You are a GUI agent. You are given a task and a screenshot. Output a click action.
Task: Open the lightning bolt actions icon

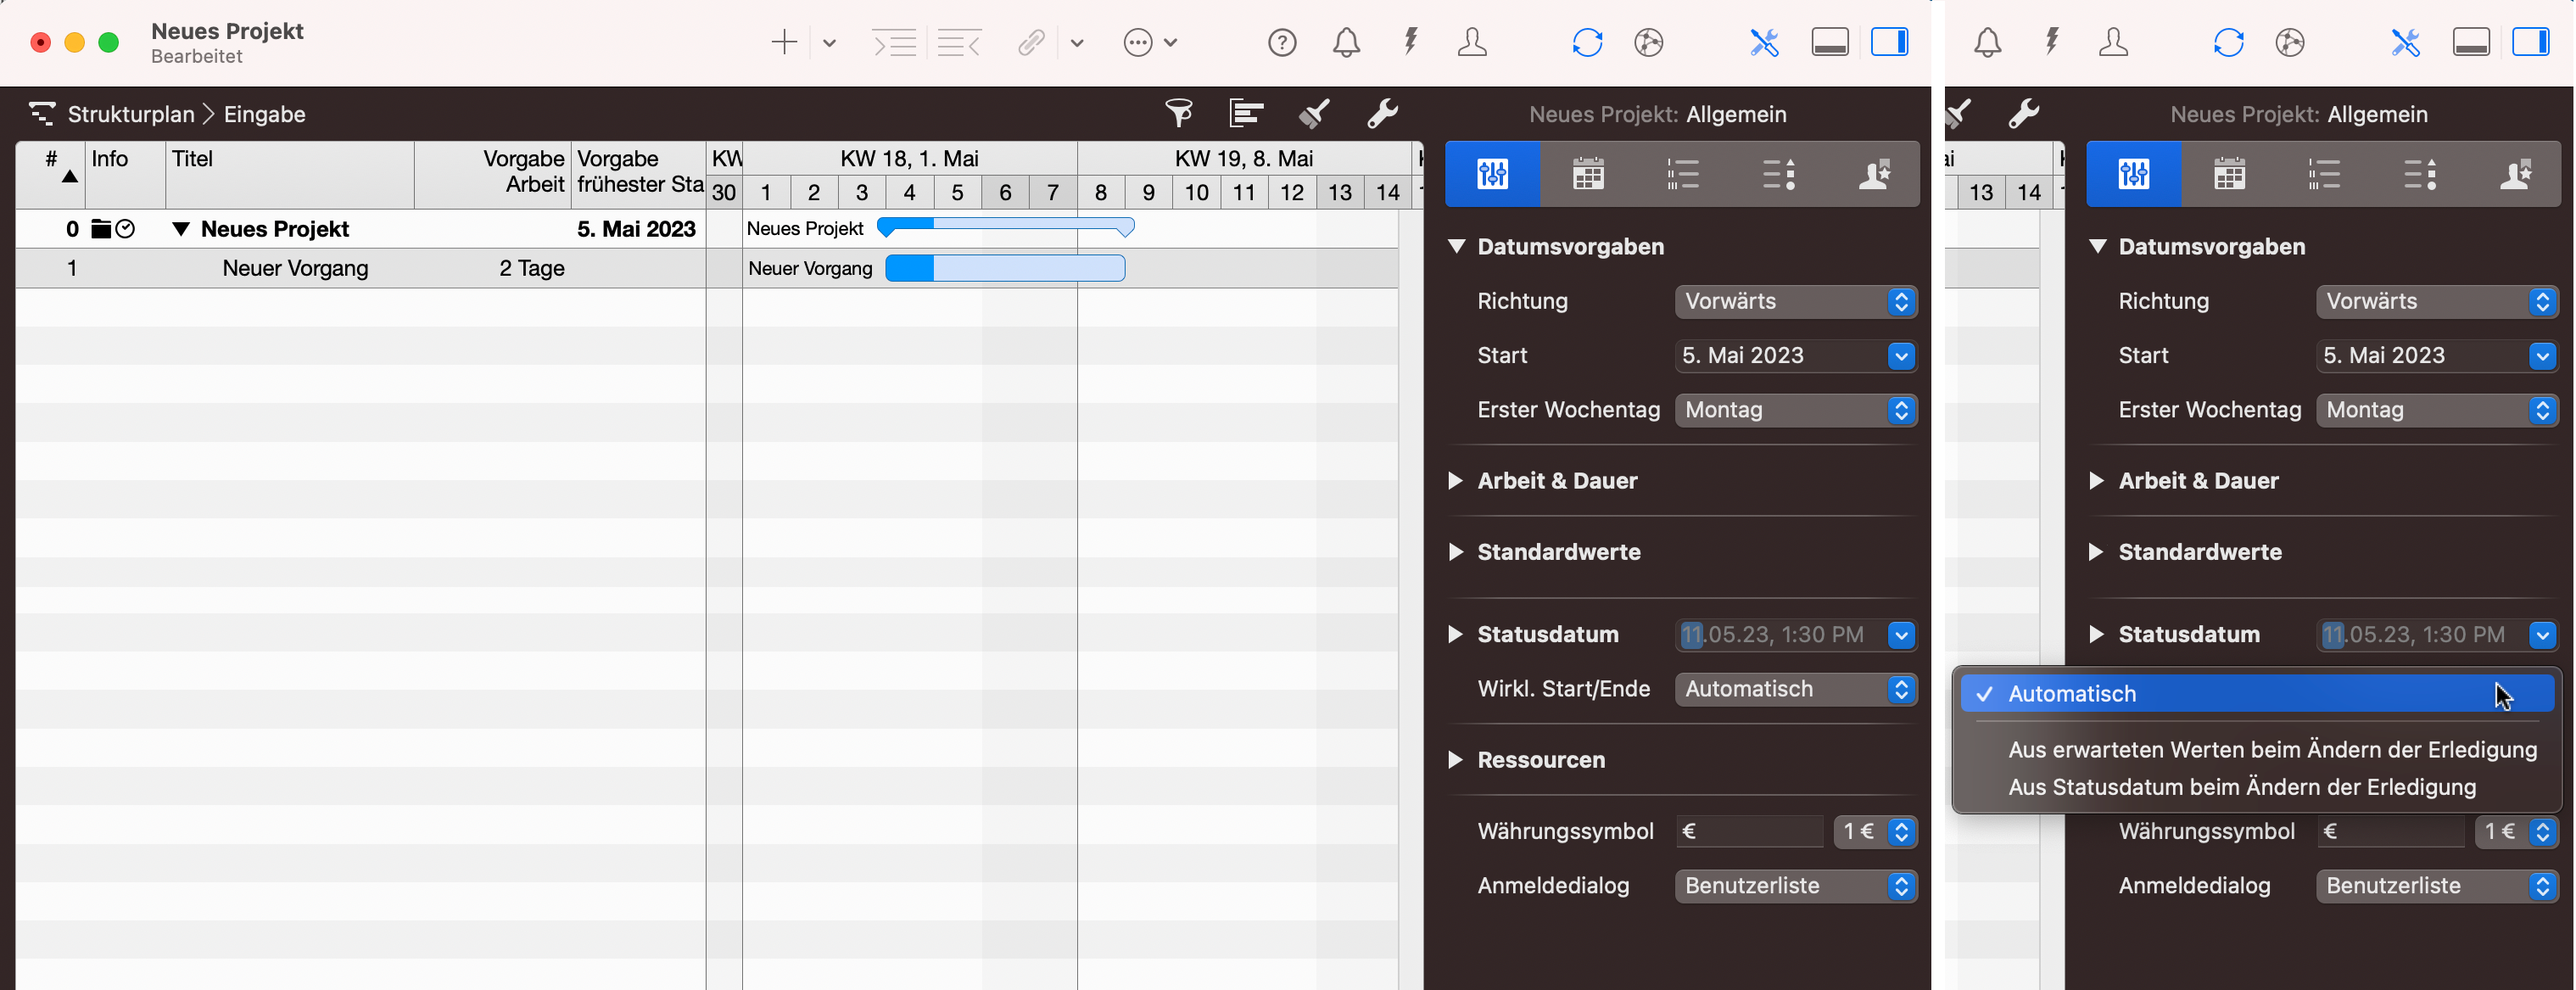pyautogui.click(x=1410, y=42)
